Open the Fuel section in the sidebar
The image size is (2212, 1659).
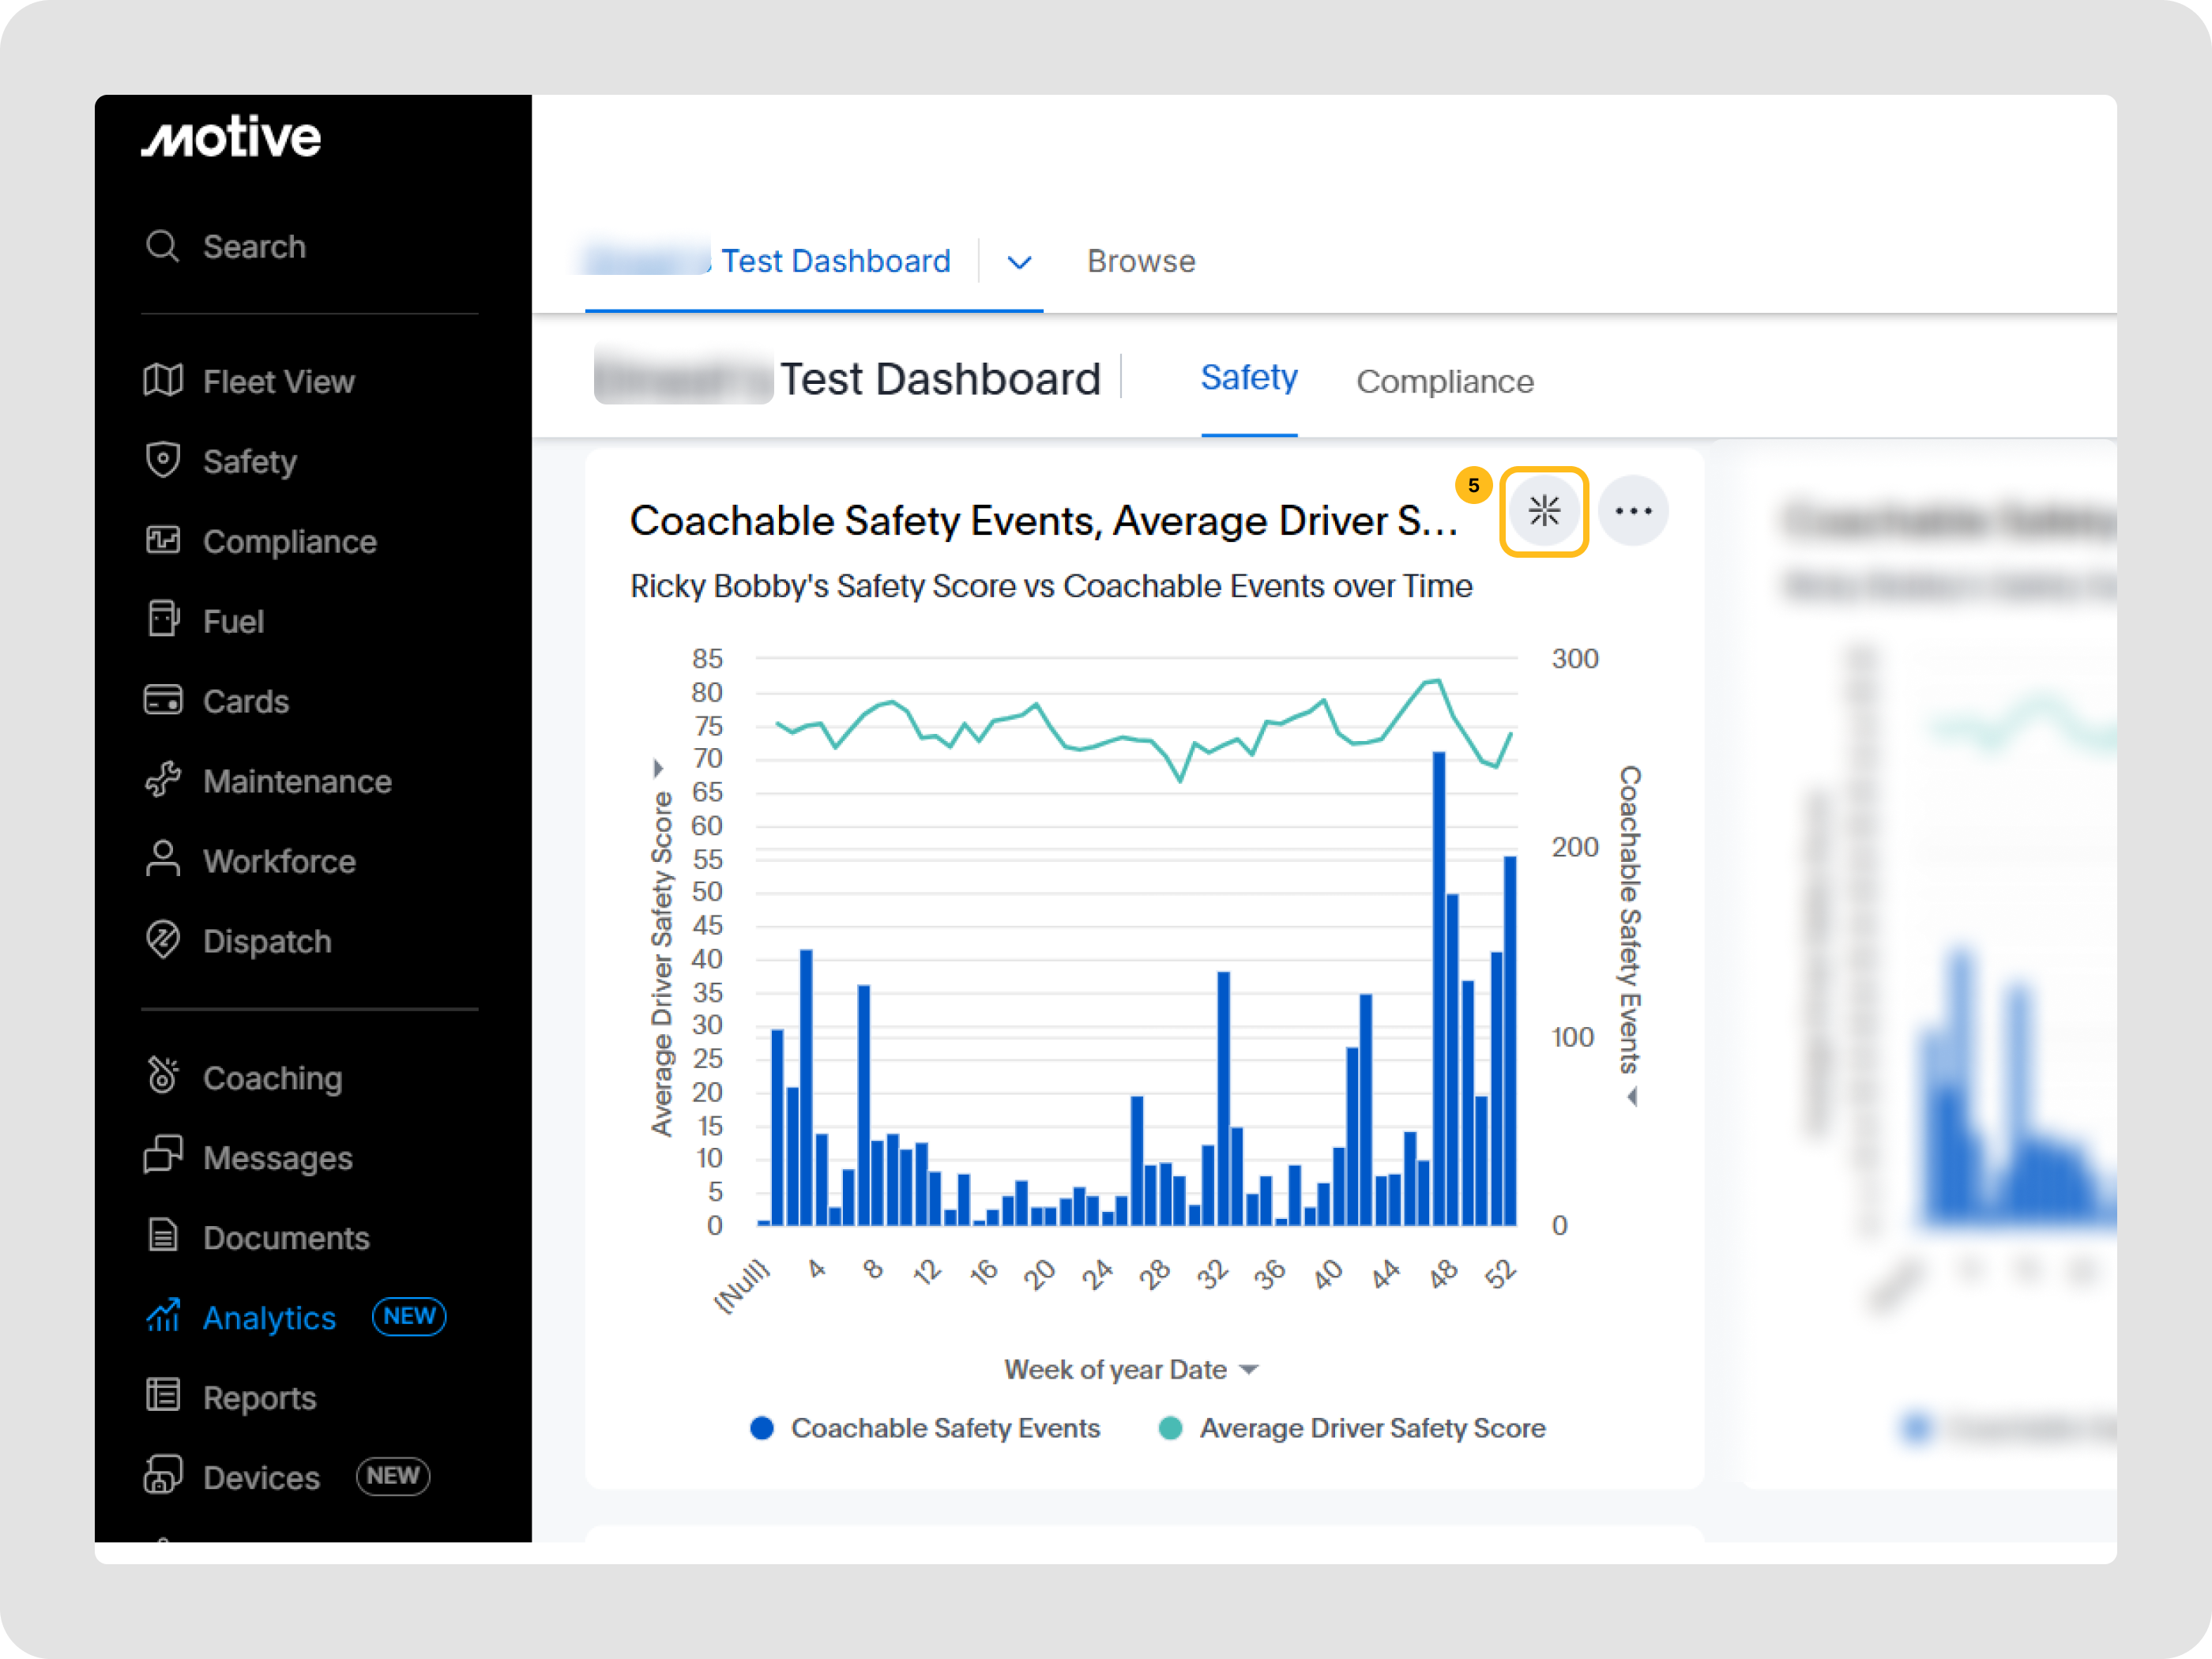(x=233, y=621)
